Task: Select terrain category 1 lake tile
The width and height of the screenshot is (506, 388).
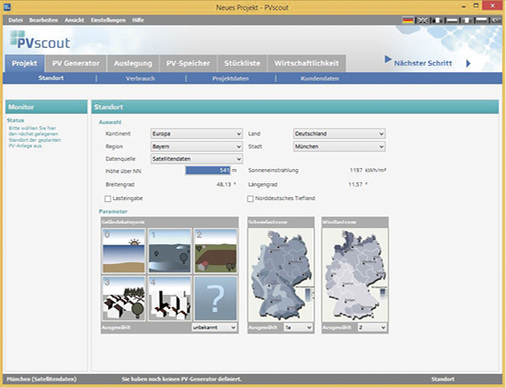Action: [170, 251]
